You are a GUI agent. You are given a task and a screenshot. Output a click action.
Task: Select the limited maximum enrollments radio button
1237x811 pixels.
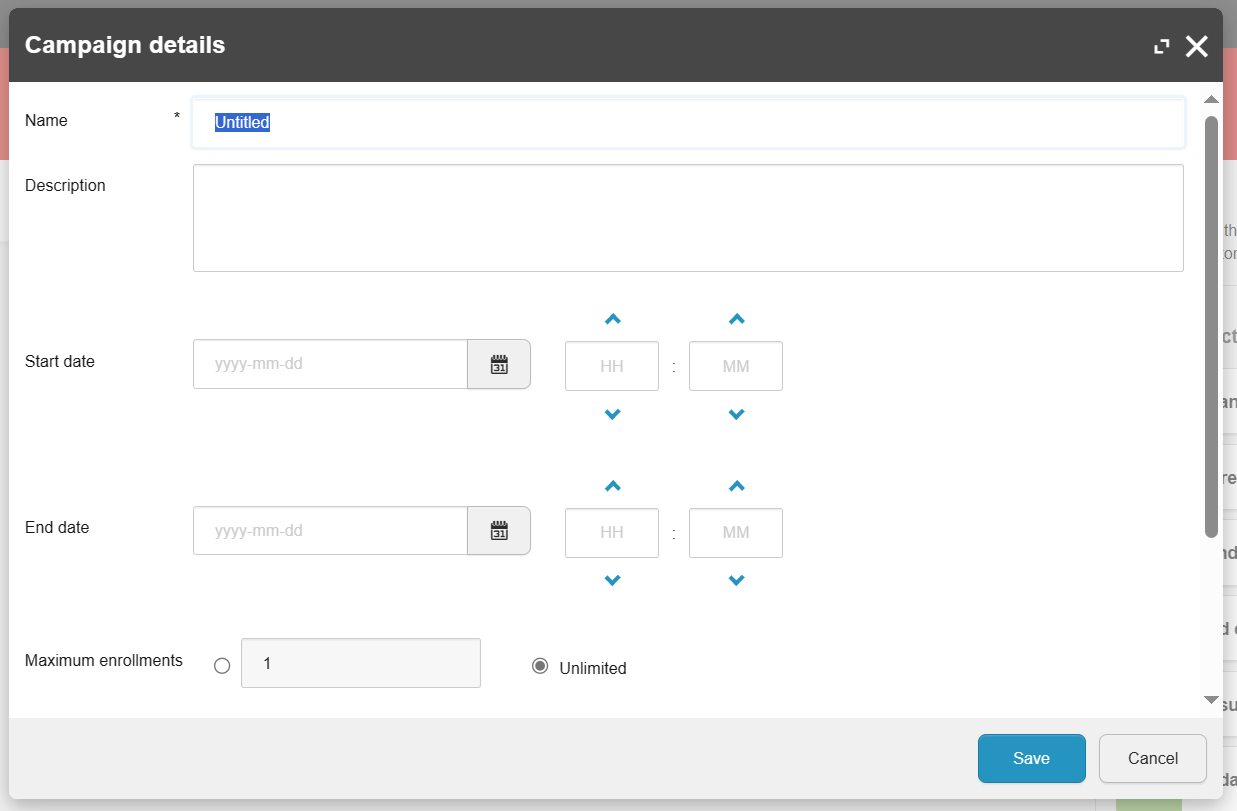[222, 666]
